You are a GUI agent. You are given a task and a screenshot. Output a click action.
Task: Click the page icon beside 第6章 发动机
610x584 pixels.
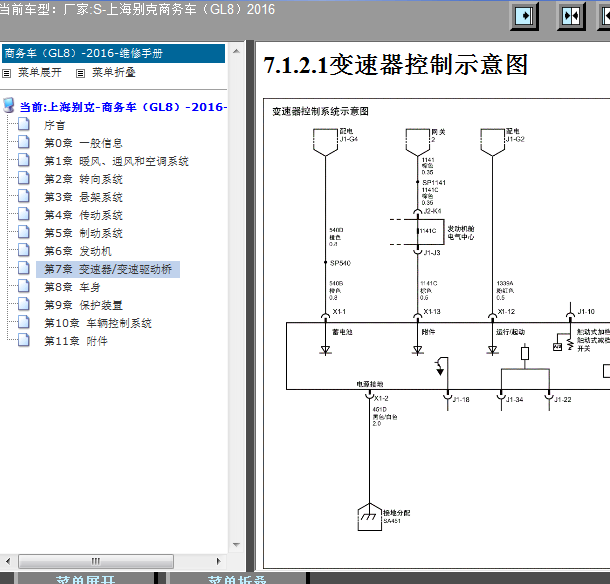[24, 250]
